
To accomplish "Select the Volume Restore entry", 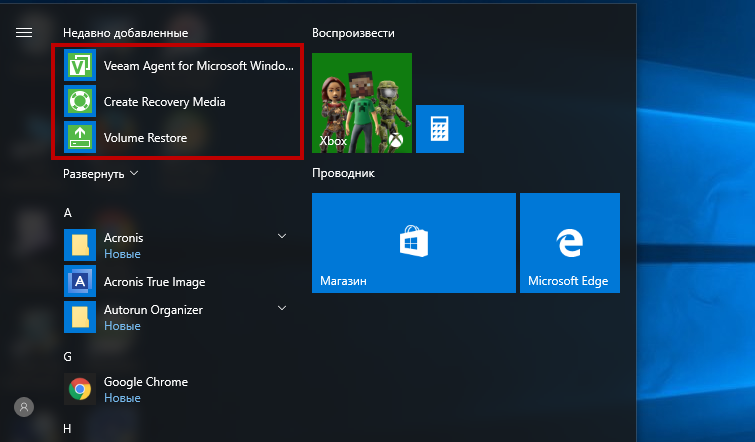I will coord(179,137).
